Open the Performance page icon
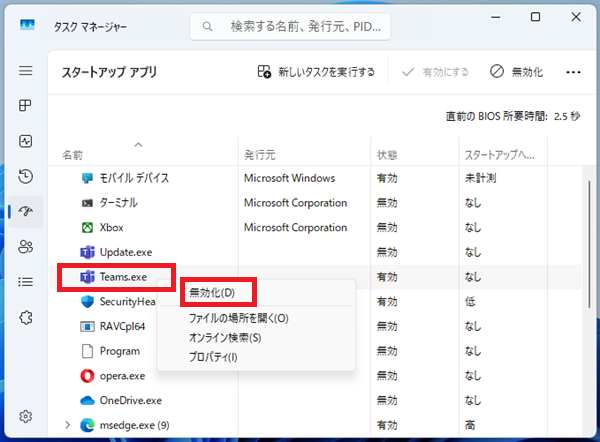 coord(26,141)
